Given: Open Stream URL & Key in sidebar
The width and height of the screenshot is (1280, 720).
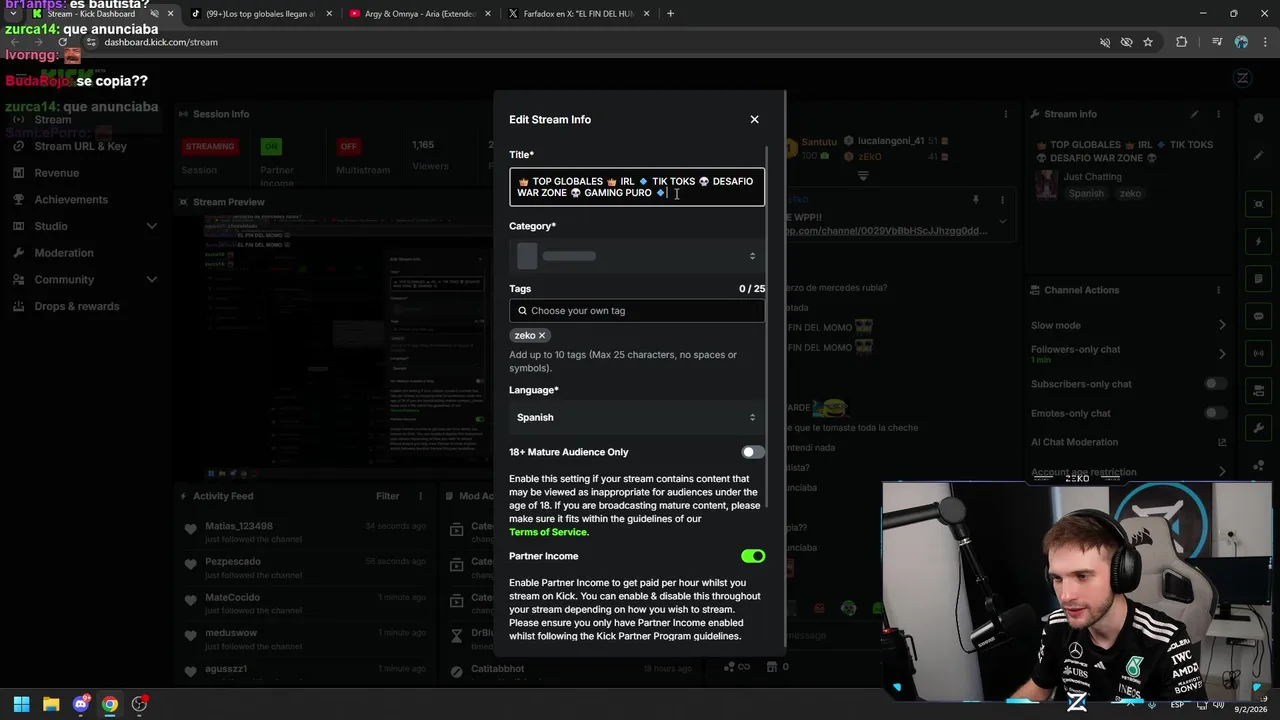Looking at the screenshot, I should coord(80,146).
